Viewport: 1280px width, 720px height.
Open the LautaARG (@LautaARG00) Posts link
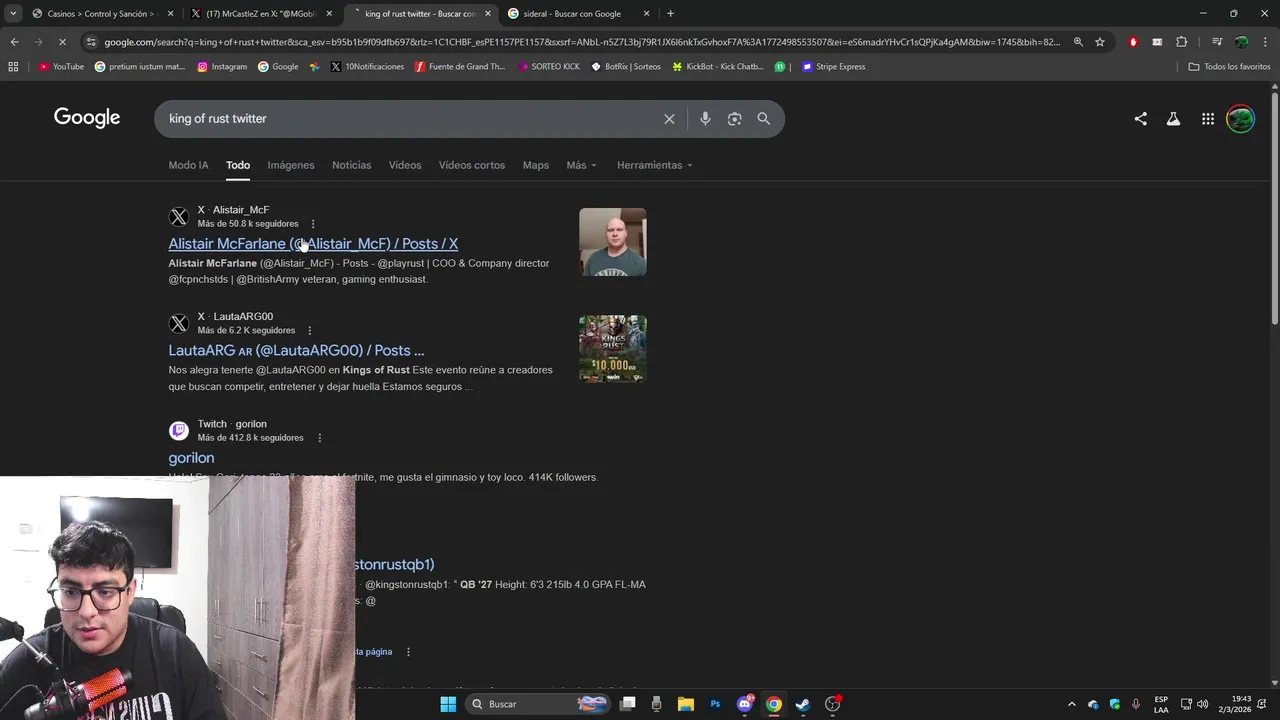click(296, 351)
